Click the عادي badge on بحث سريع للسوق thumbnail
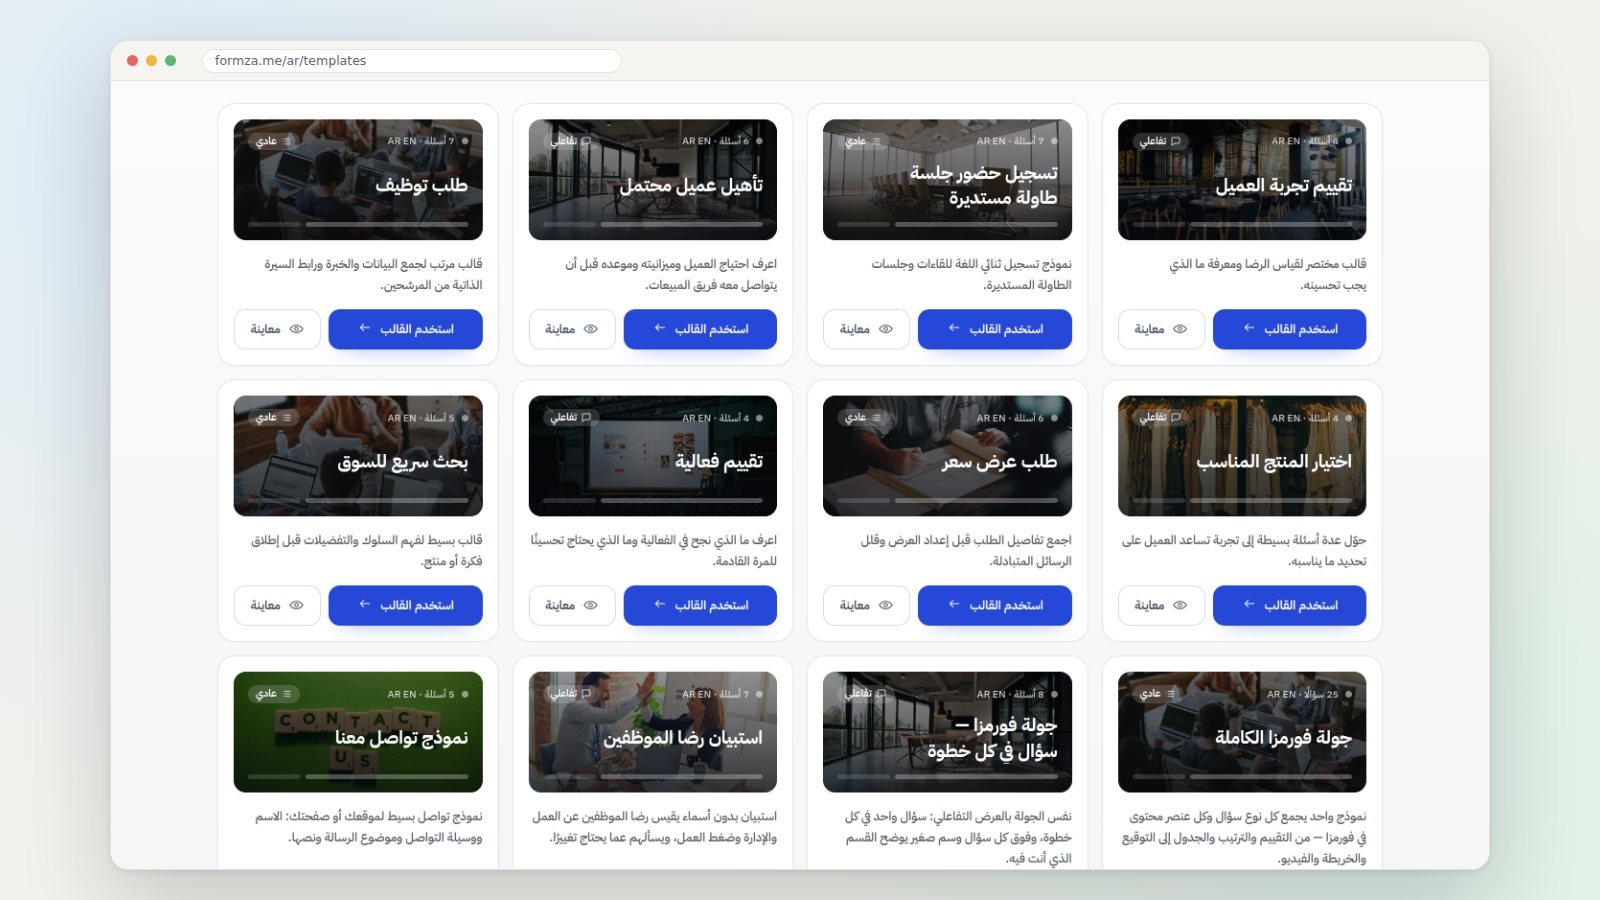1600x900 pixels. click(x=273, y=417)
